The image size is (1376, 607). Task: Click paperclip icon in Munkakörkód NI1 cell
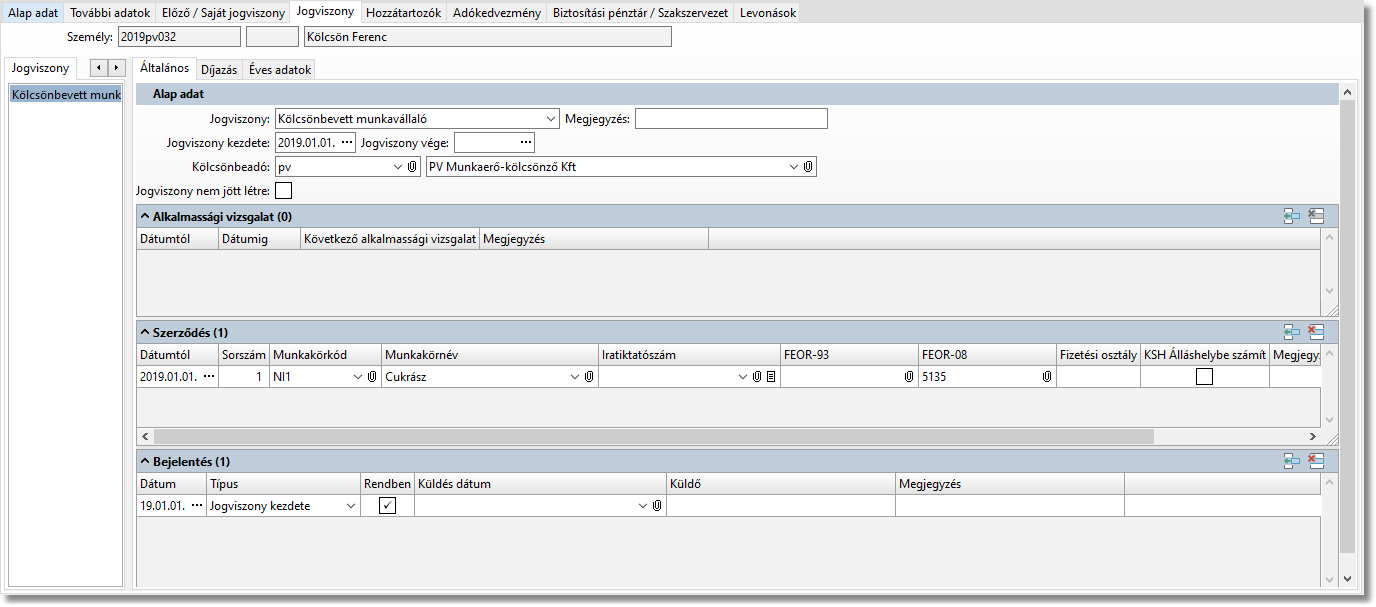(372, 377)
